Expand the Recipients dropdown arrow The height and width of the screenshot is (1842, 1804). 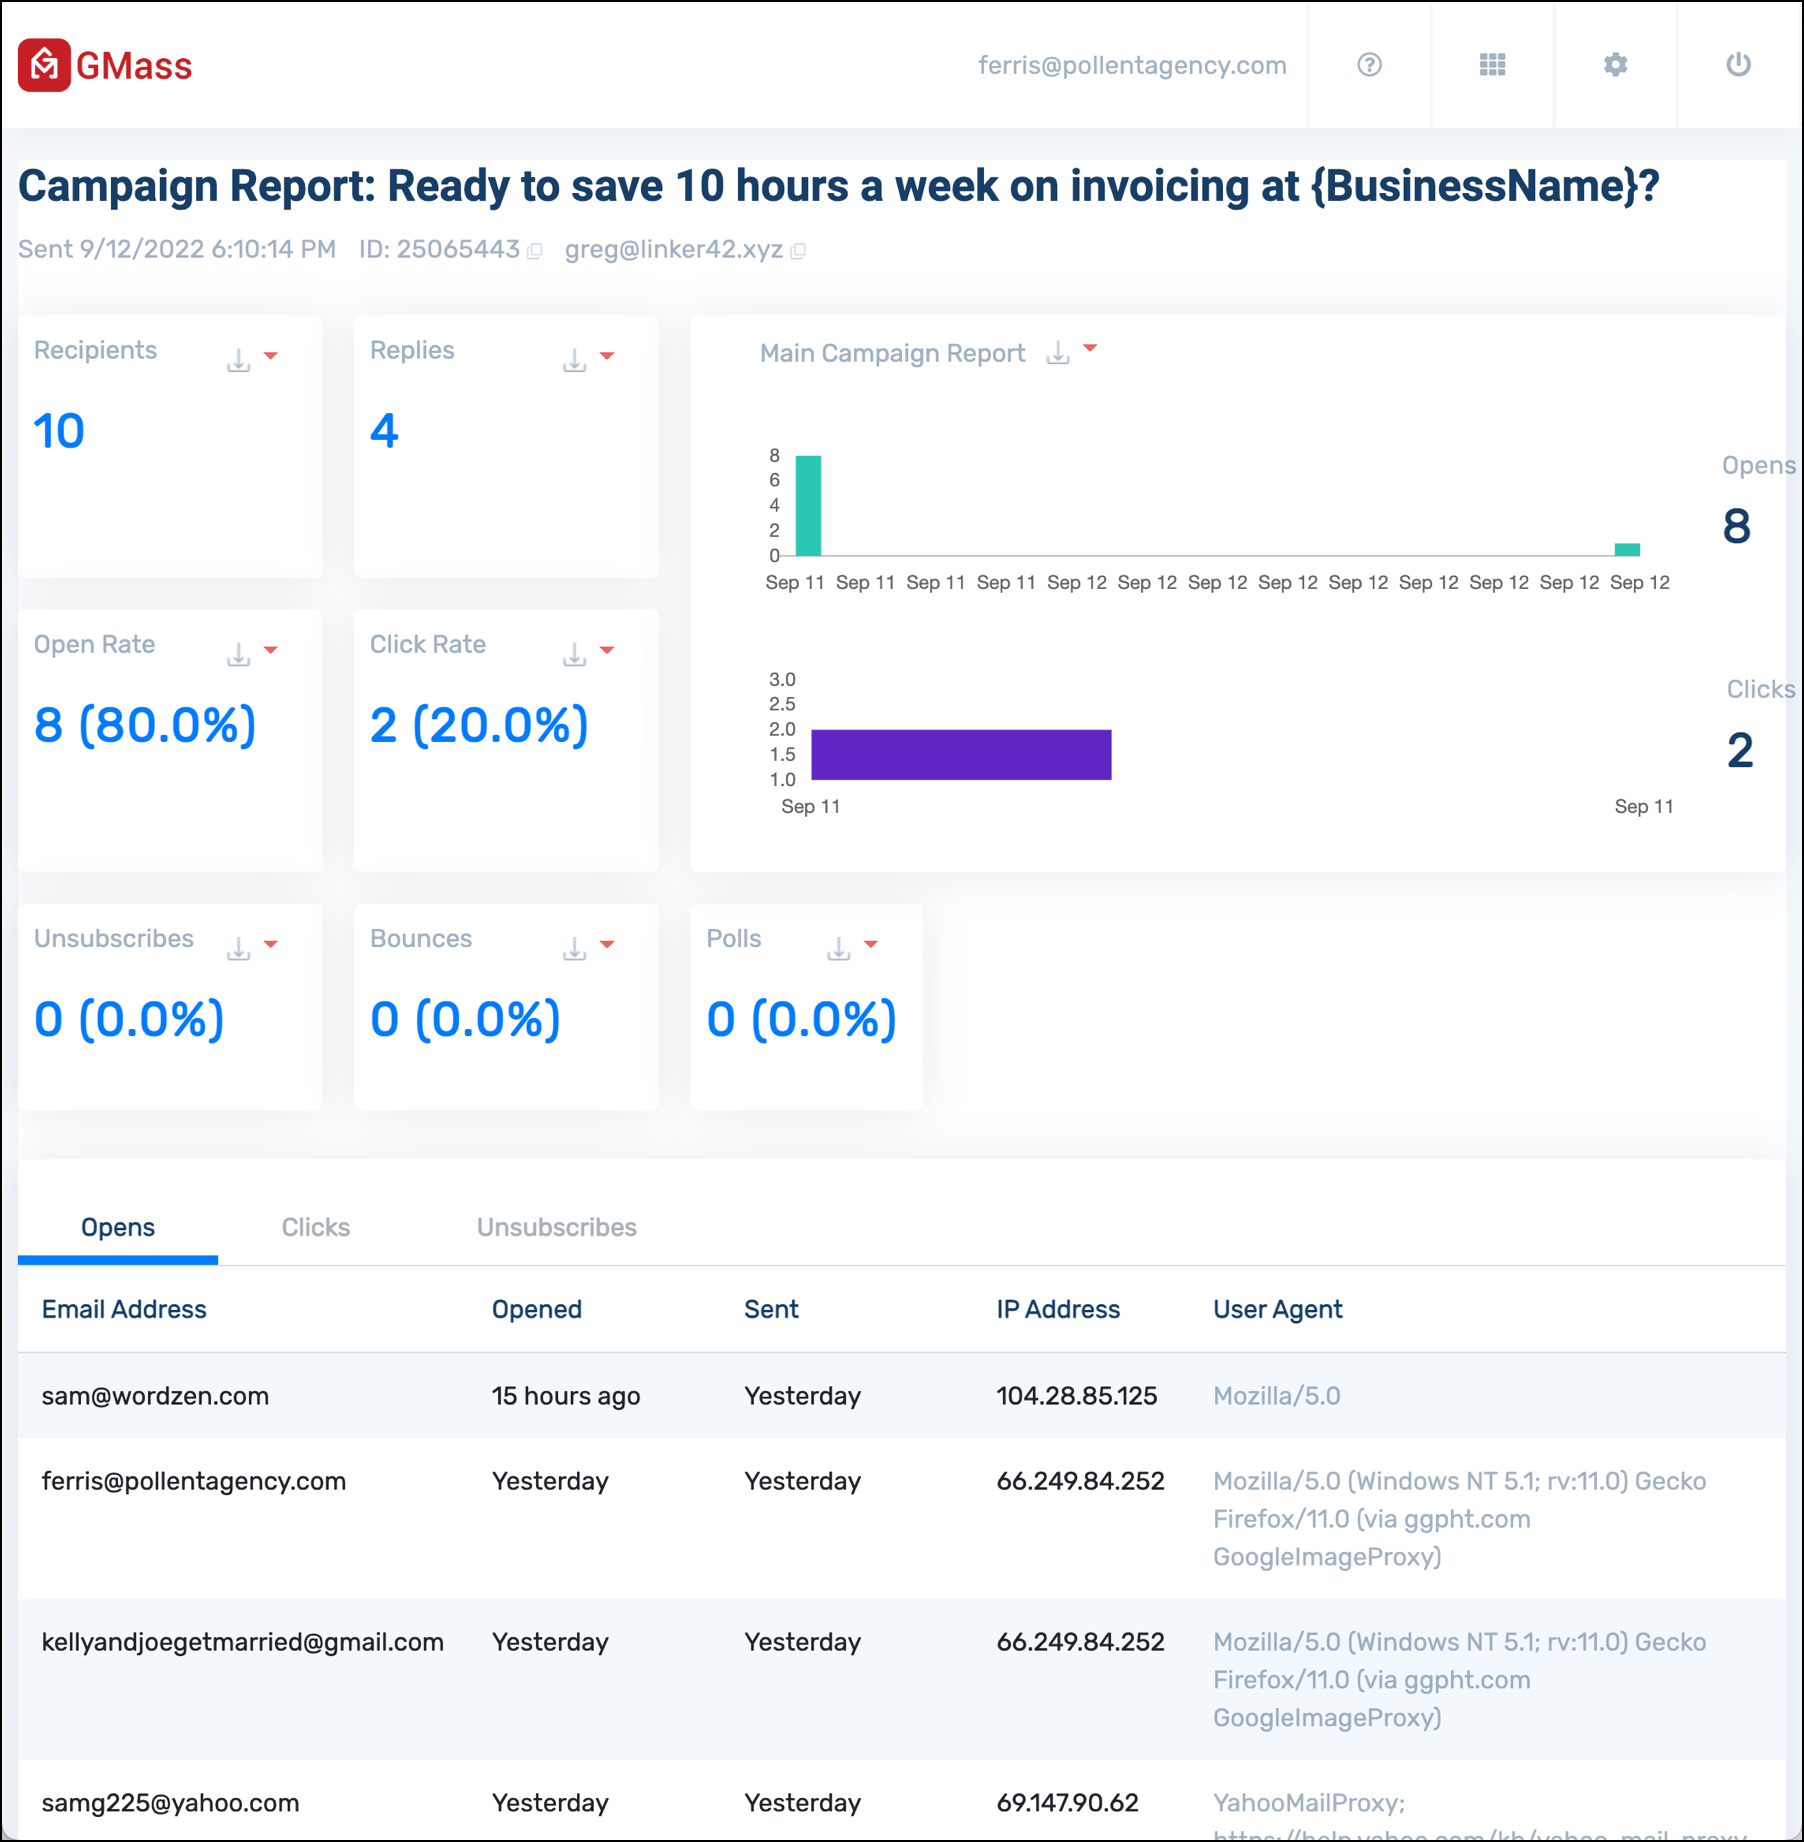271,356
